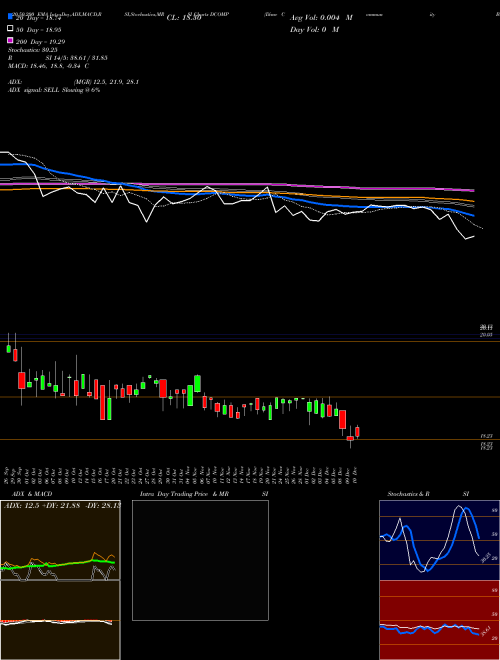Click the white 50 Day legend swatch
500x660 pixels.
coord(10,28)
